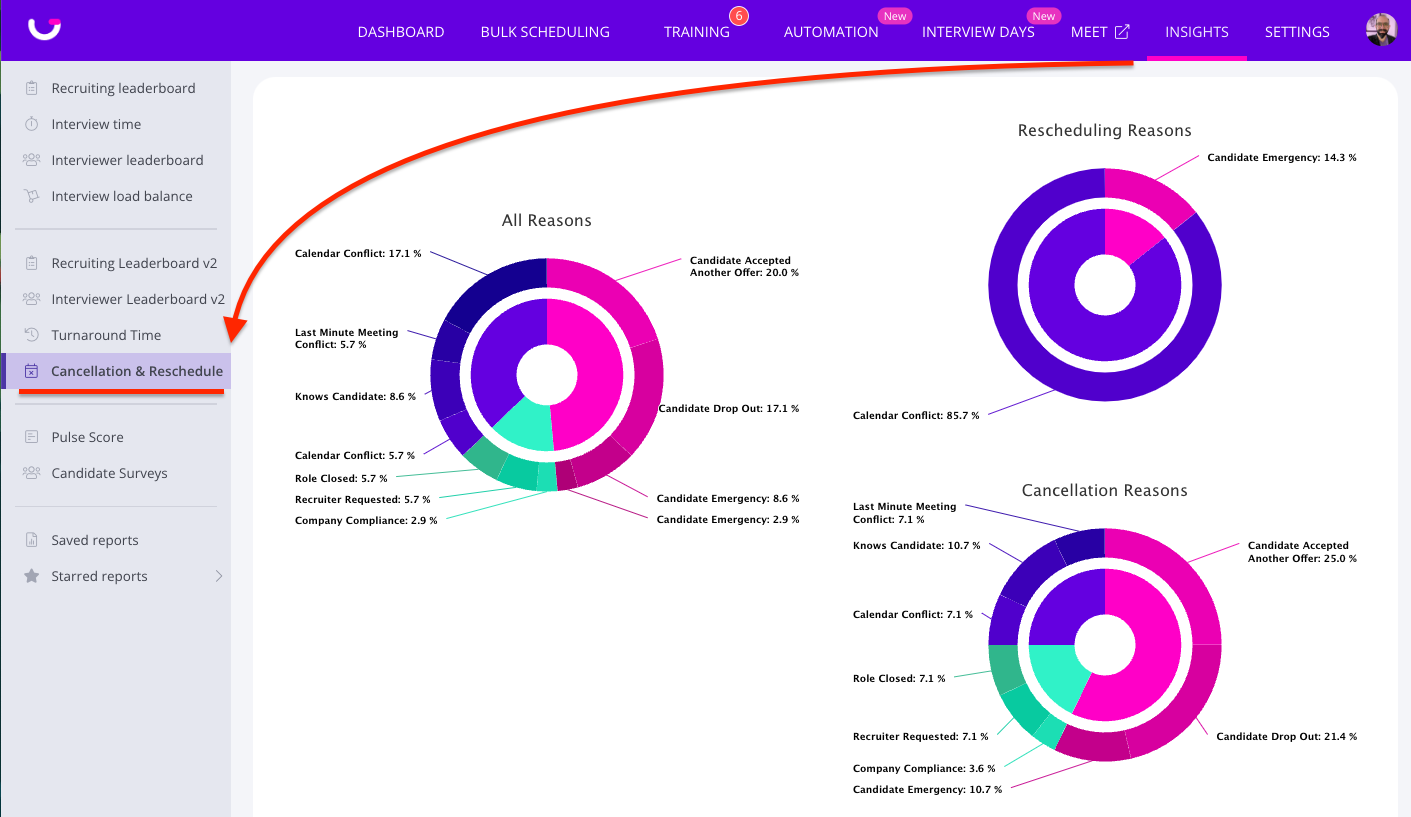Click the Candidate Emergency: 14.3 % label

tap(1282, 158)
